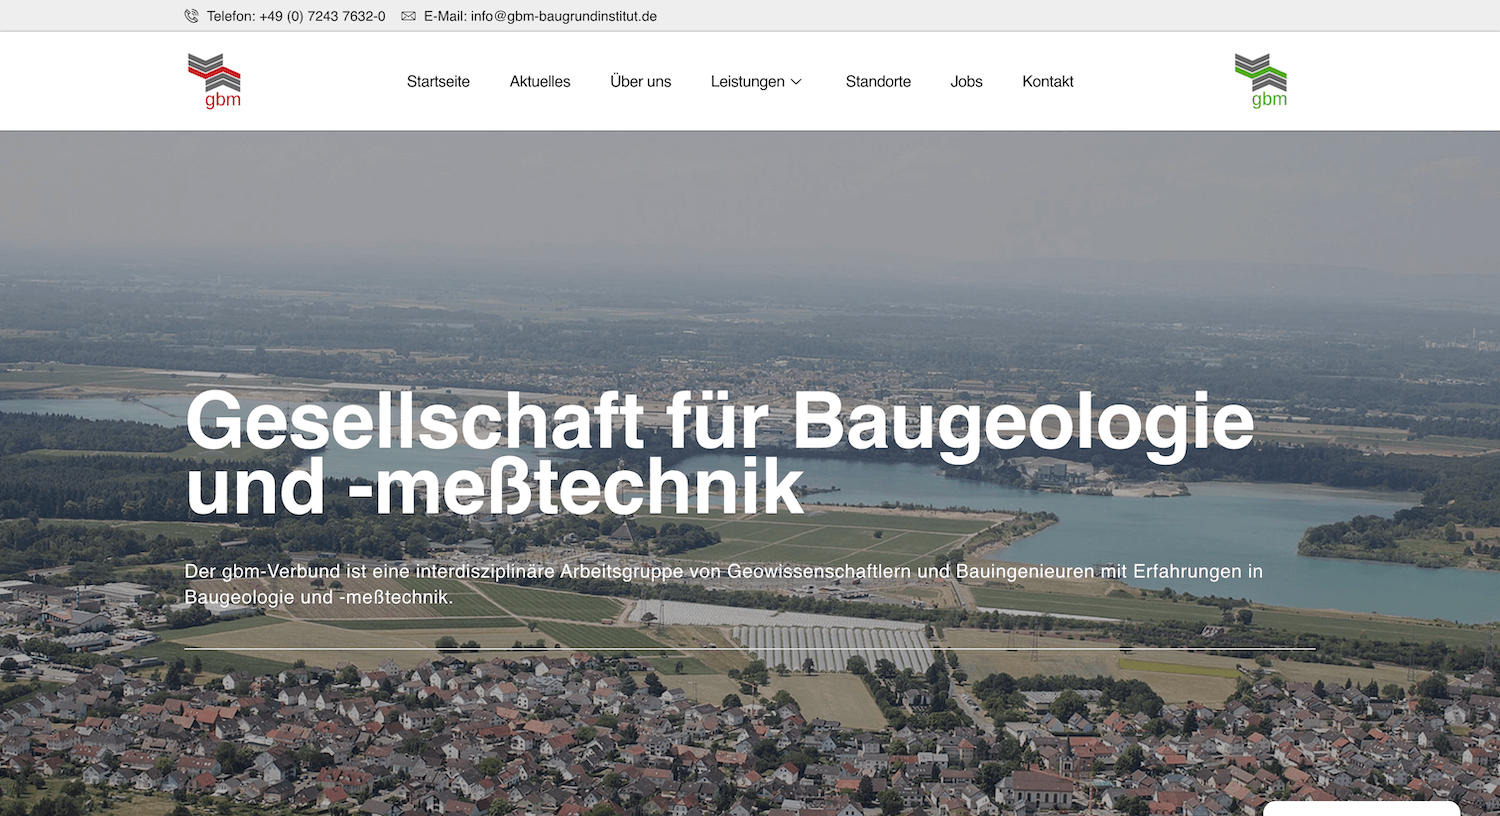Expand the chevron next to Leistungen
Screen dimensions: 1500x816
pos(797,82)
